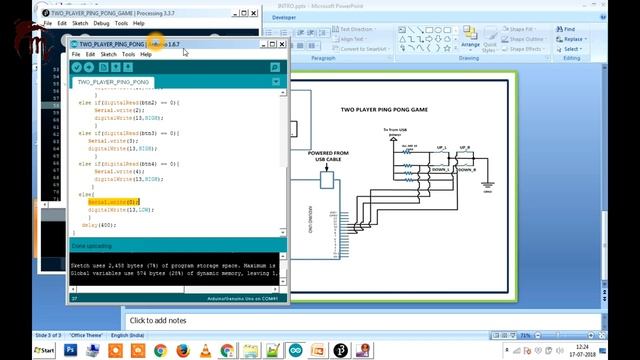
Task: Open VLC media player from taskbar
Action: click(x=205, y=350)
